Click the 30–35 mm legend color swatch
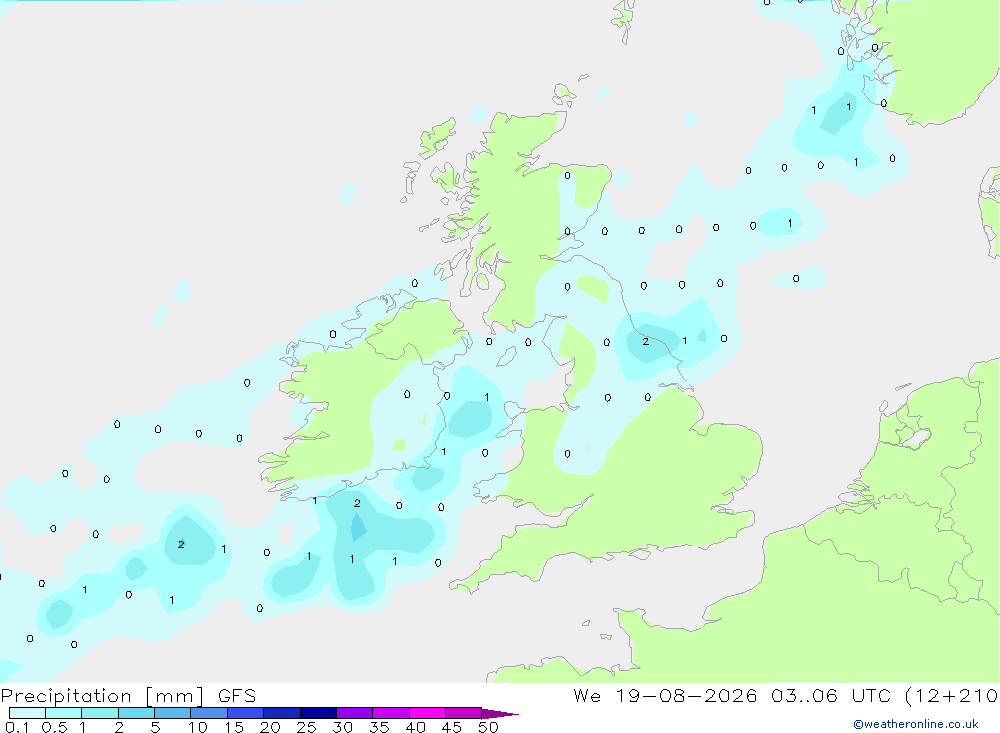The height and width of the screenshot is (733, 1000). pyautogui.click(x=355, y=713)
